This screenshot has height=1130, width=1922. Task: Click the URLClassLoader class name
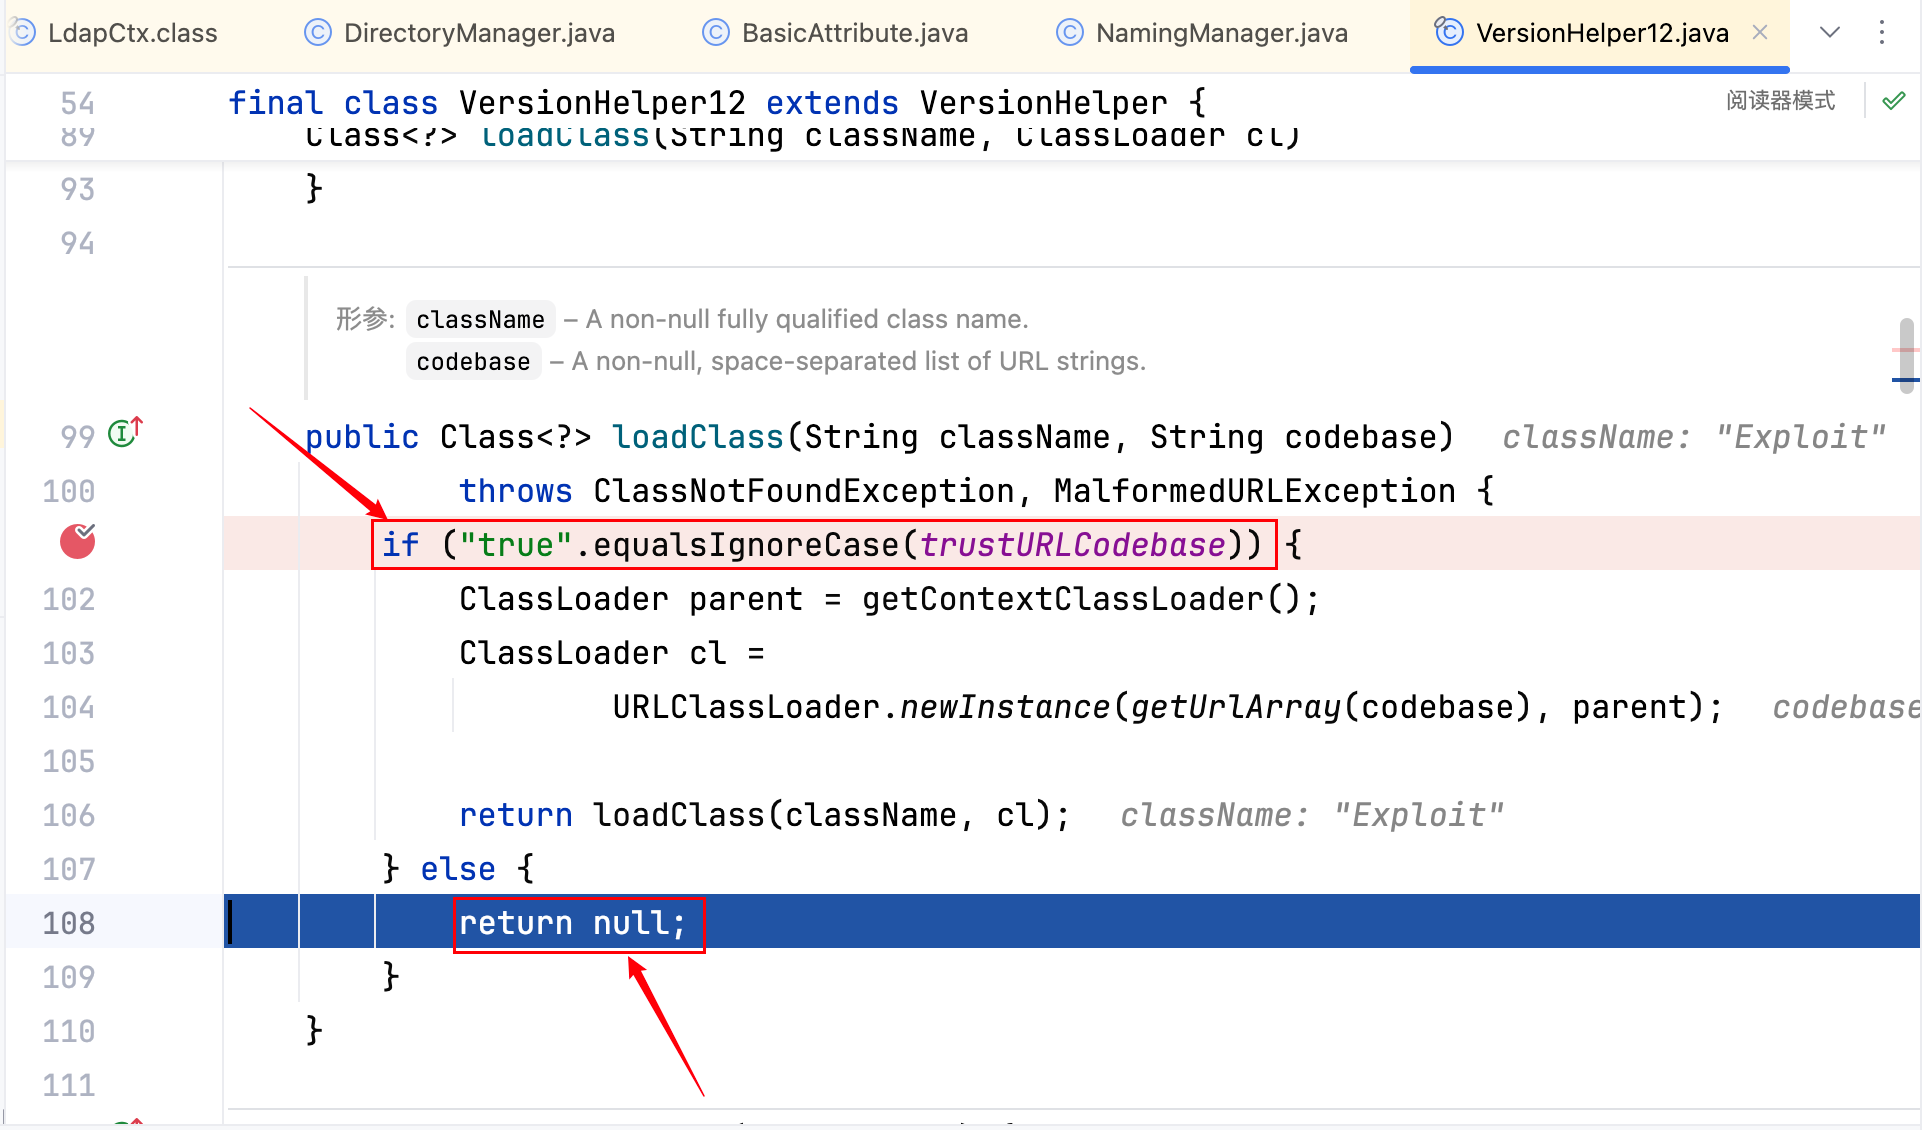click(x=745, y=707)
